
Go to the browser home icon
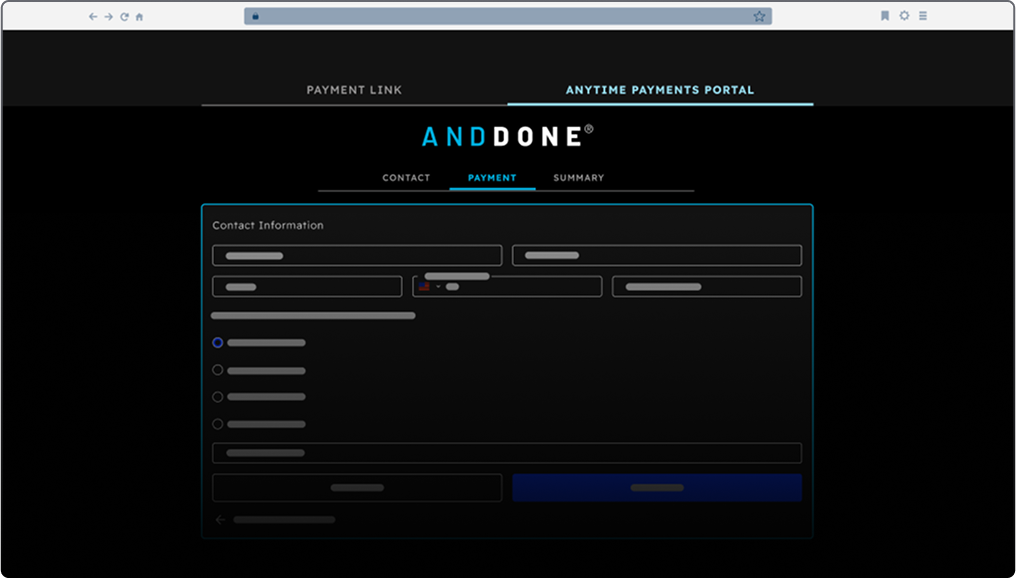pyautogui.click(x=139, y=17)
